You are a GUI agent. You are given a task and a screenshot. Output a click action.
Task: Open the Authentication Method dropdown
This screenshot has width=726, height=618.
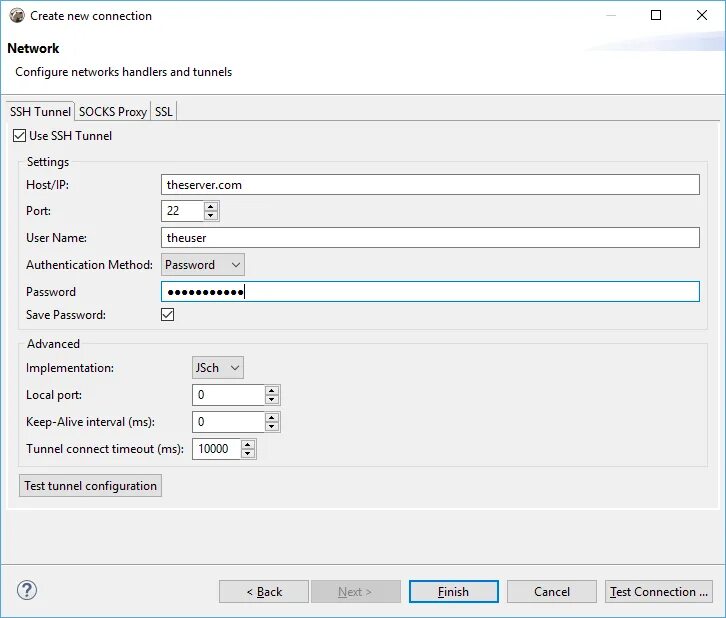click(x=203, y=265)
